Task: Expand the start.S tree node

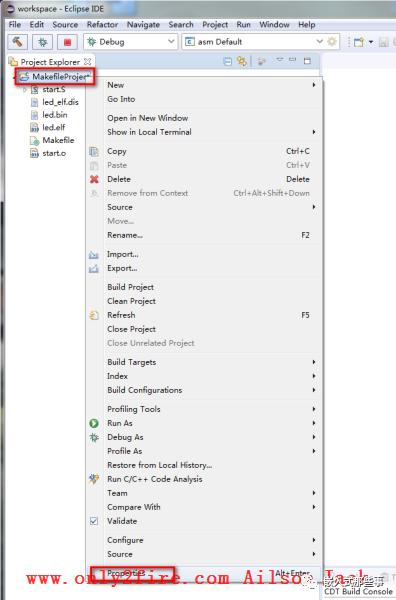Action: 25,90
